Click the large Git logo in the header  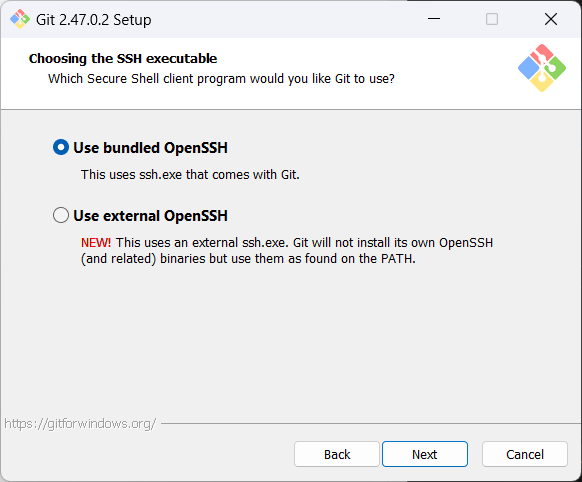pos(542,68)
